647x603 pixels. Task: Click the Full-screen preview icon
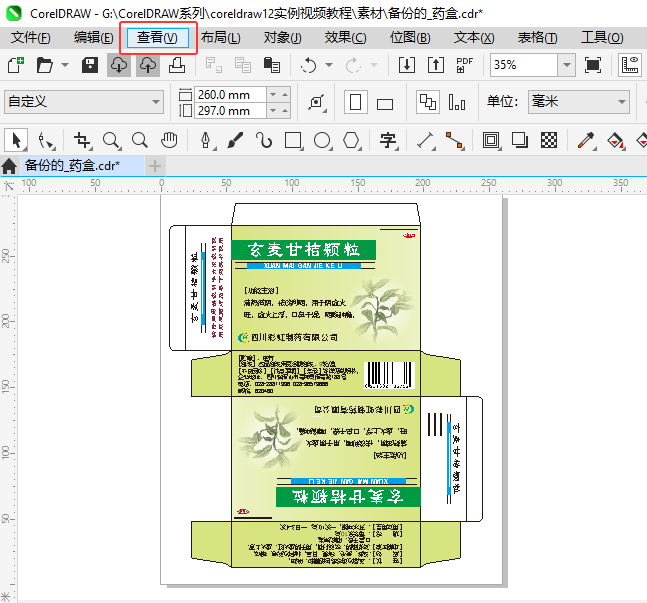593,65
